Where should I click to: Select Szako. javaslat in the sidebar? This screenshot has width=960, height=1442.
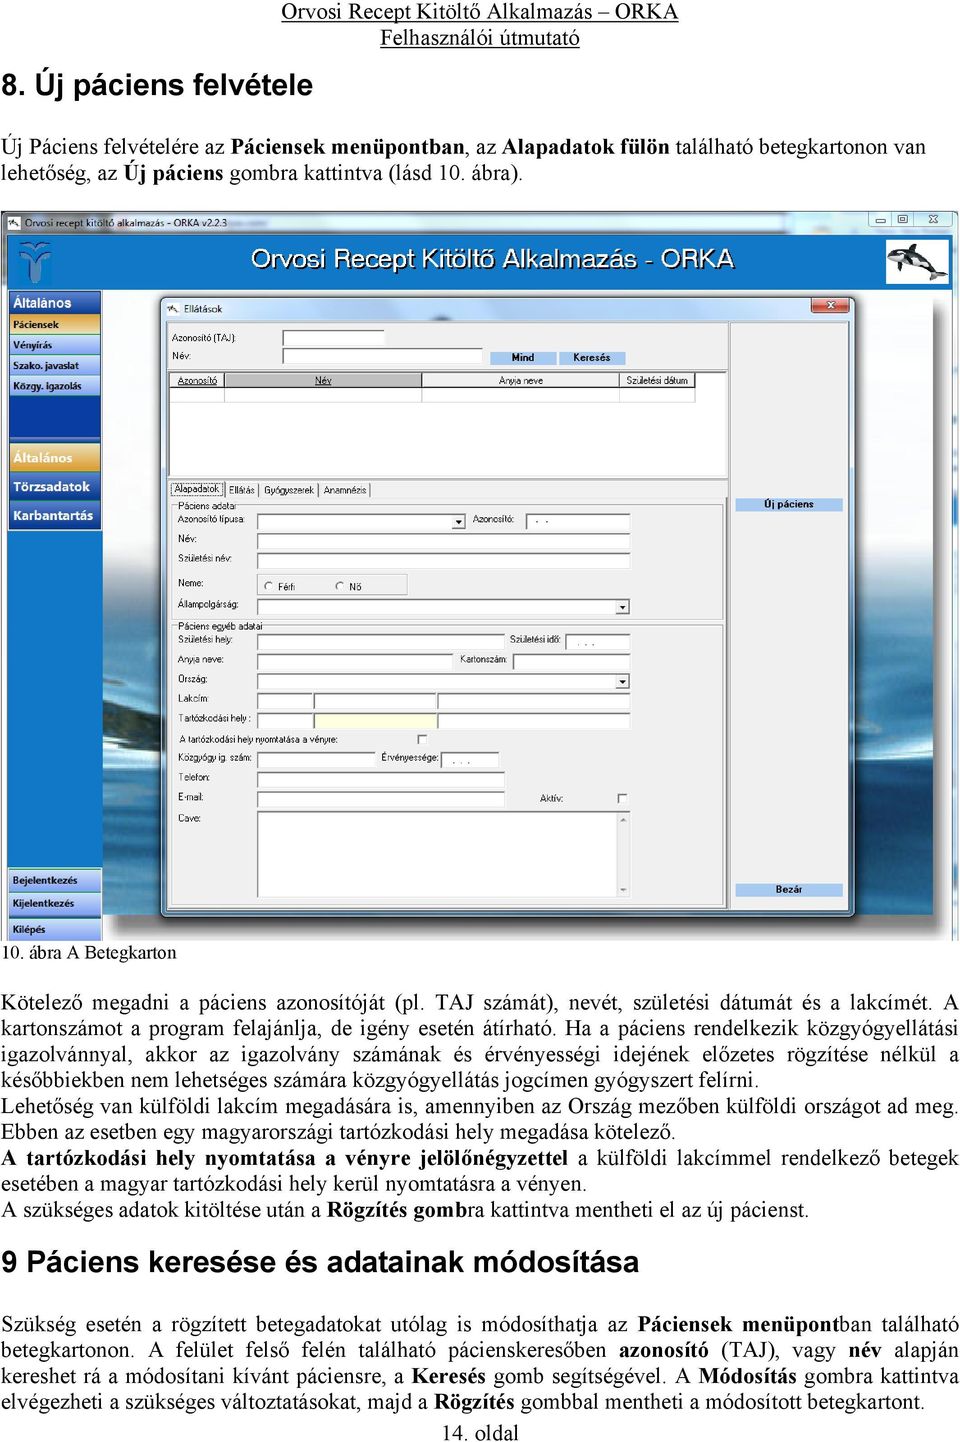pos(55,366)
